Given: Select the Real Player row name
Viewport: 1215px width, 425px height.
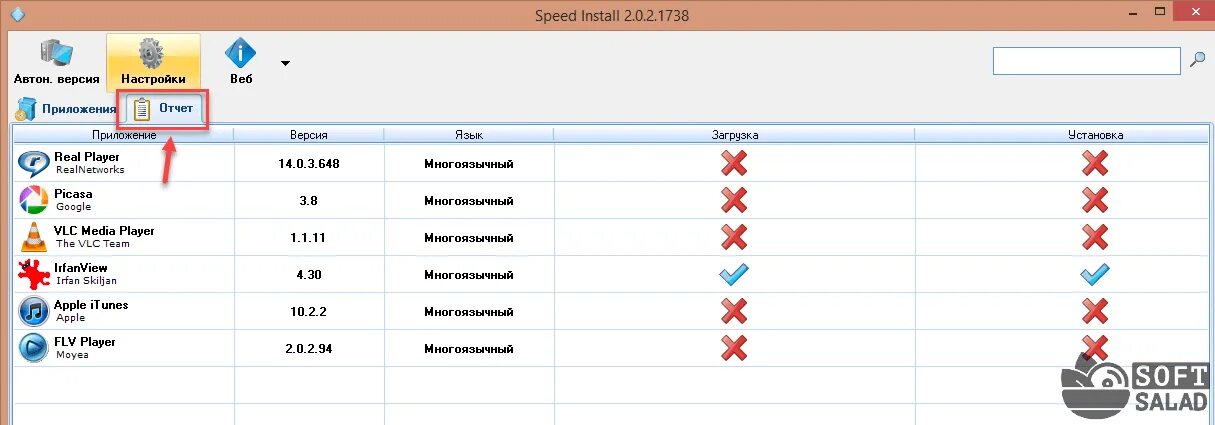Looking at the screenshot, I should tap(87, 157).
